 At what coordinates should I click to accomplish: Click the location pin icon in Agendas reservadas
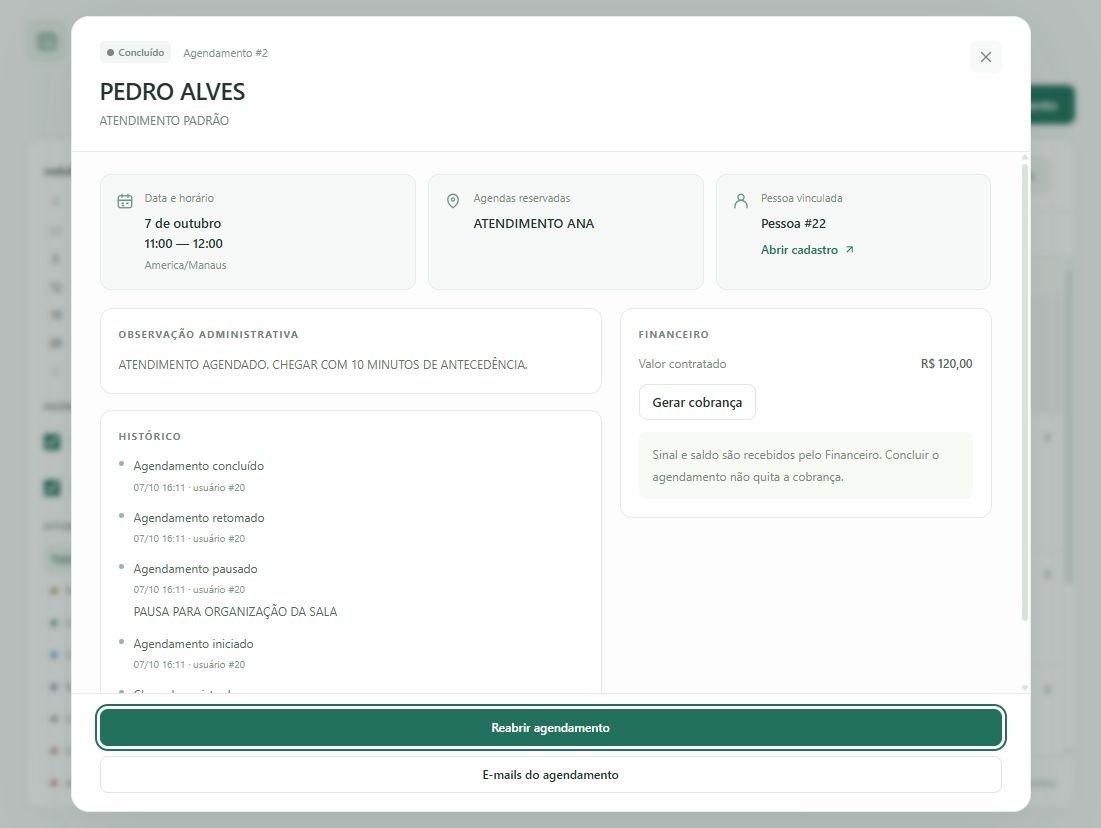(x=453, y=202)
